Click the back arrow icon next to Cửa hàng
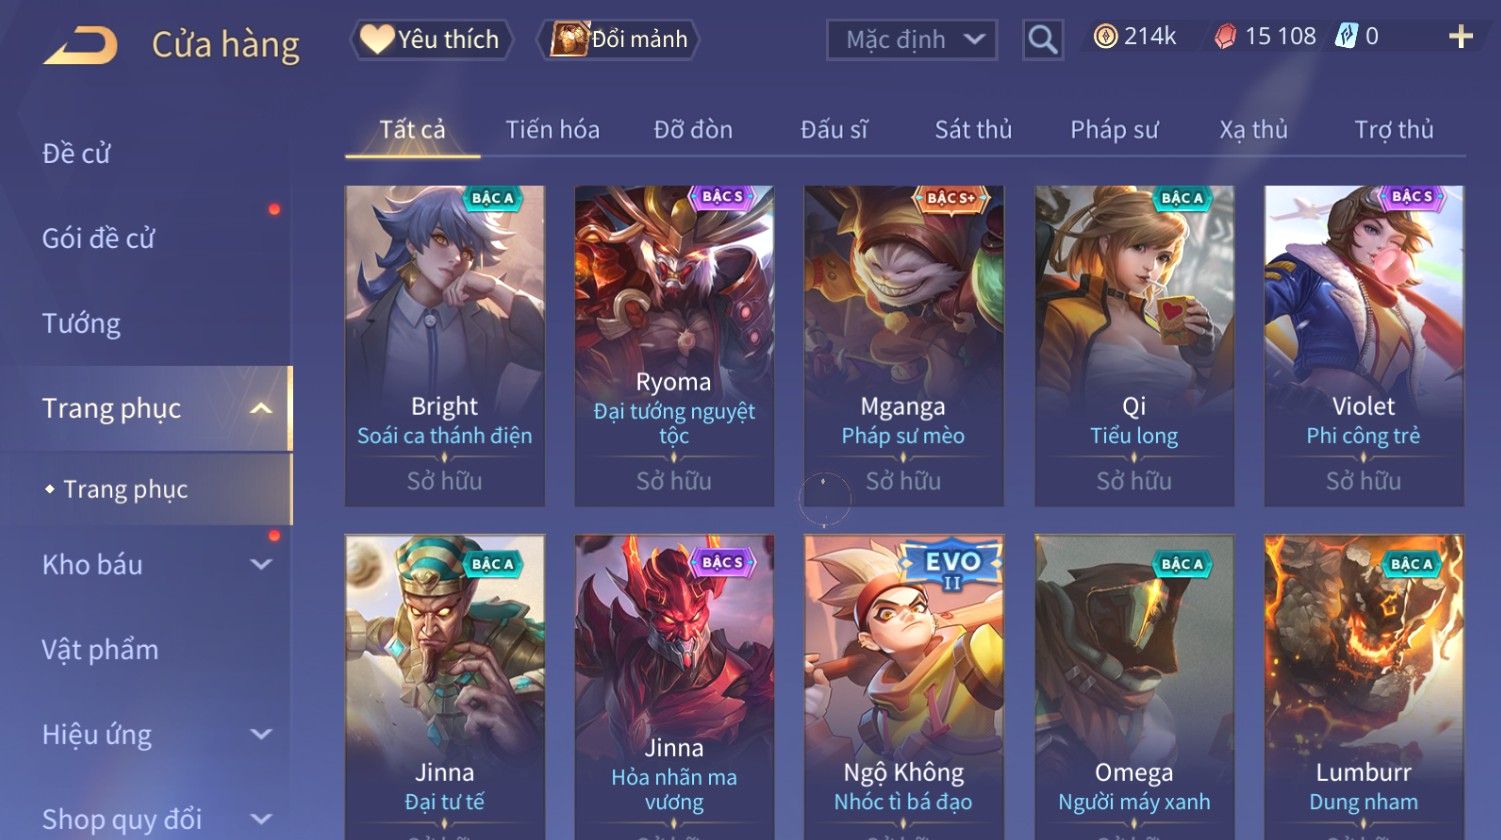Screen dimensions: 1501x840 80,46
